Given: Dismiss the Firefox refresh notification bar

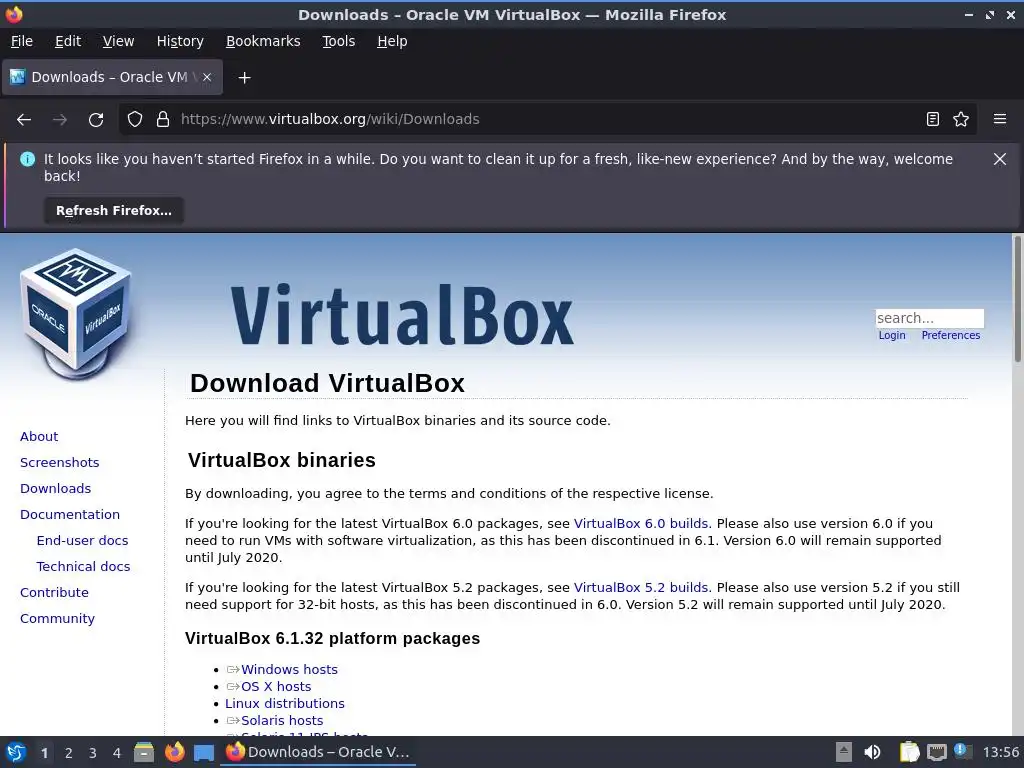Looking at the screenshot, I should 1000,159.
